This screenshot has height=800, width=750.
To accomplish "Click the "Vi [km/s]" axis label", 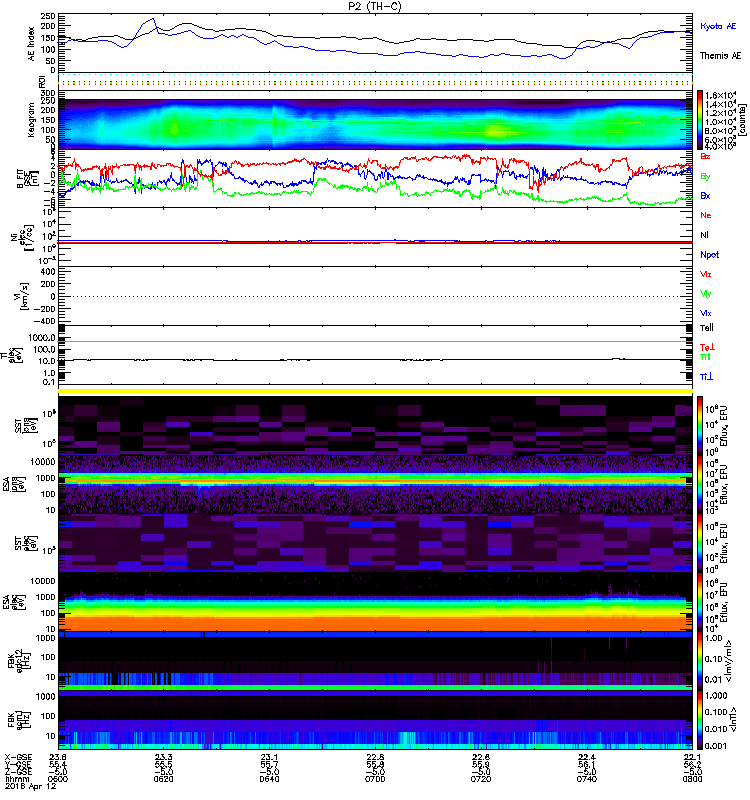I will pyautogui.click(x=21, y=296).
